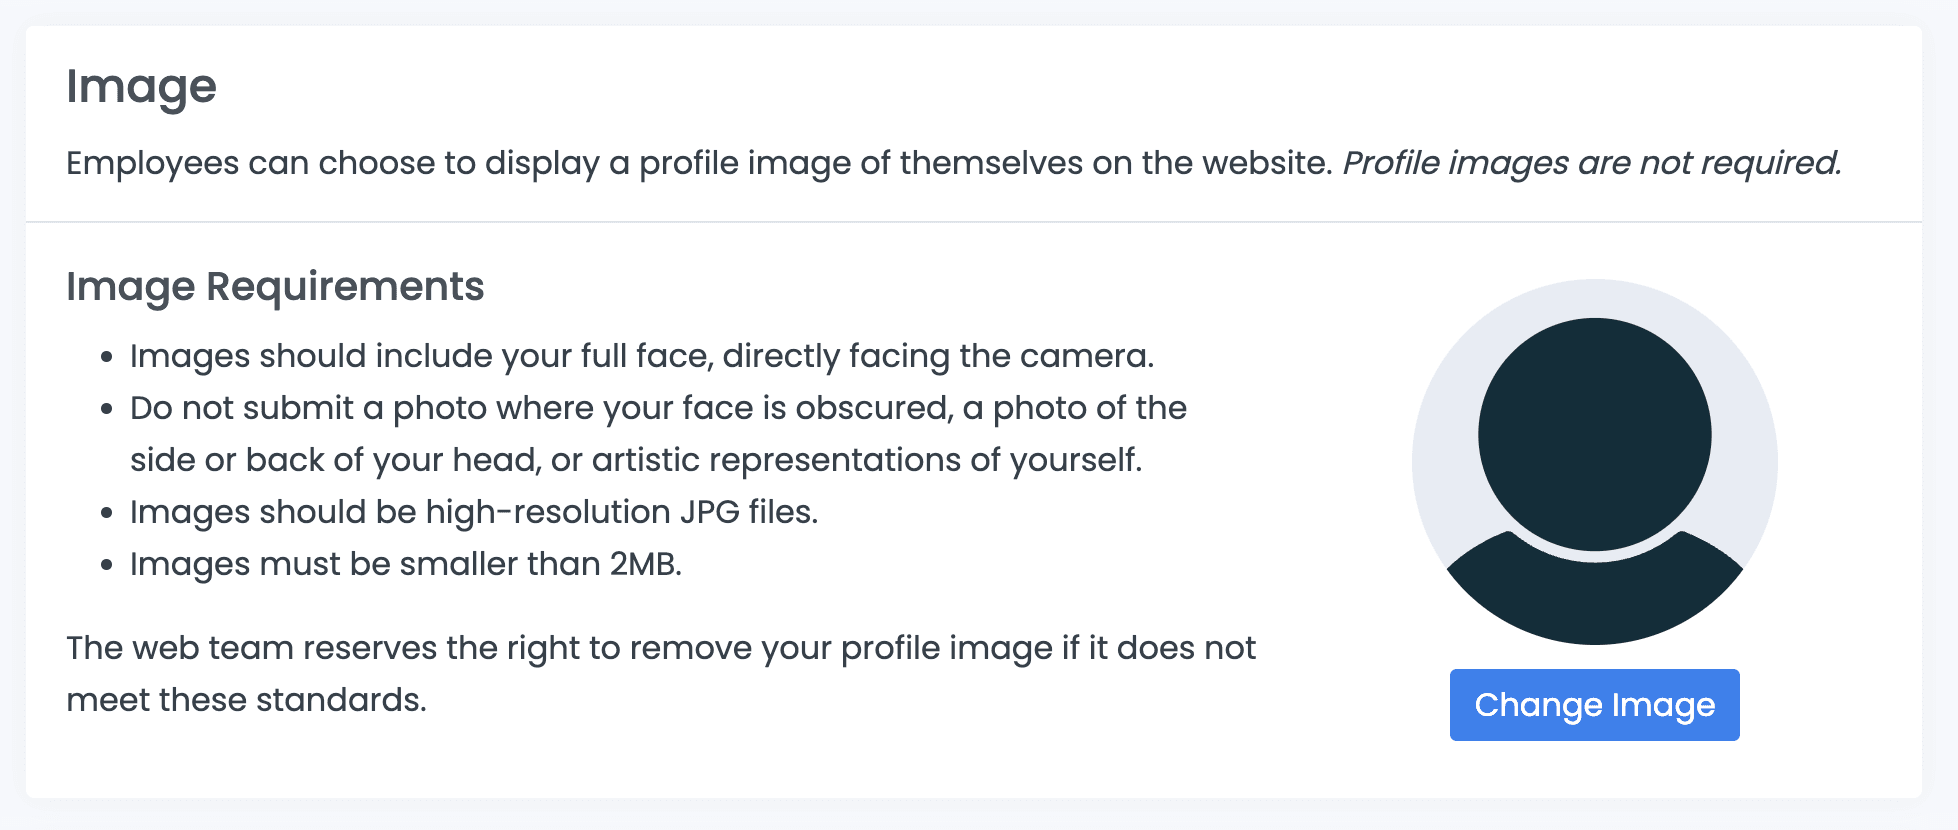Click the bullet about including your full face

click(x=642, y=356)
